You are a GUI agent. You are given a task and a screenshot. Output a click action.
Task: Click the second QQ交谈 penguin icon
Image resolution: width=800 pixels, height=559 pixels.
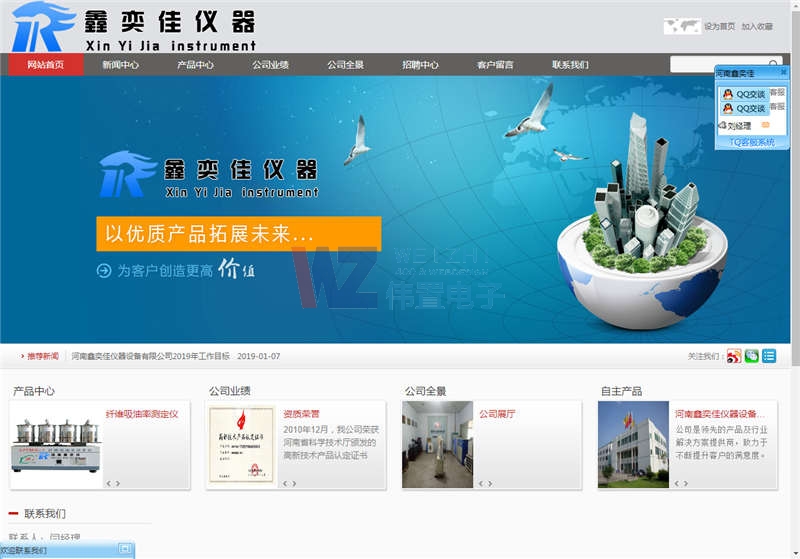[x=727, y=108]
